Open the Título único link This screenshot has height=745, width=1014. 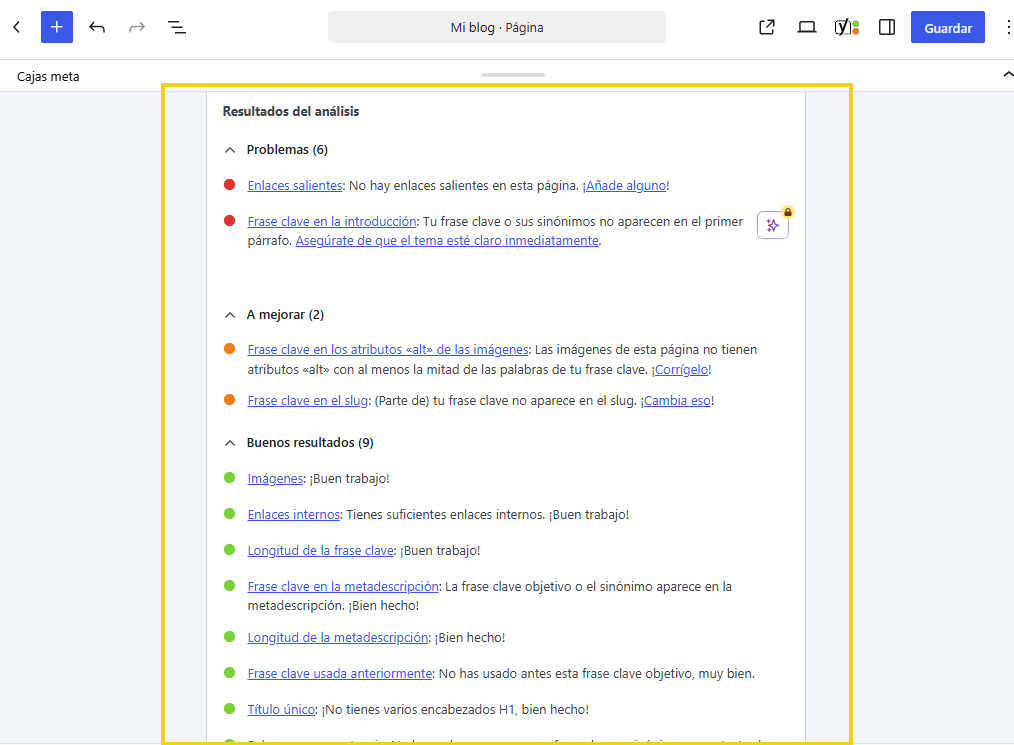[x=281, y=710]
